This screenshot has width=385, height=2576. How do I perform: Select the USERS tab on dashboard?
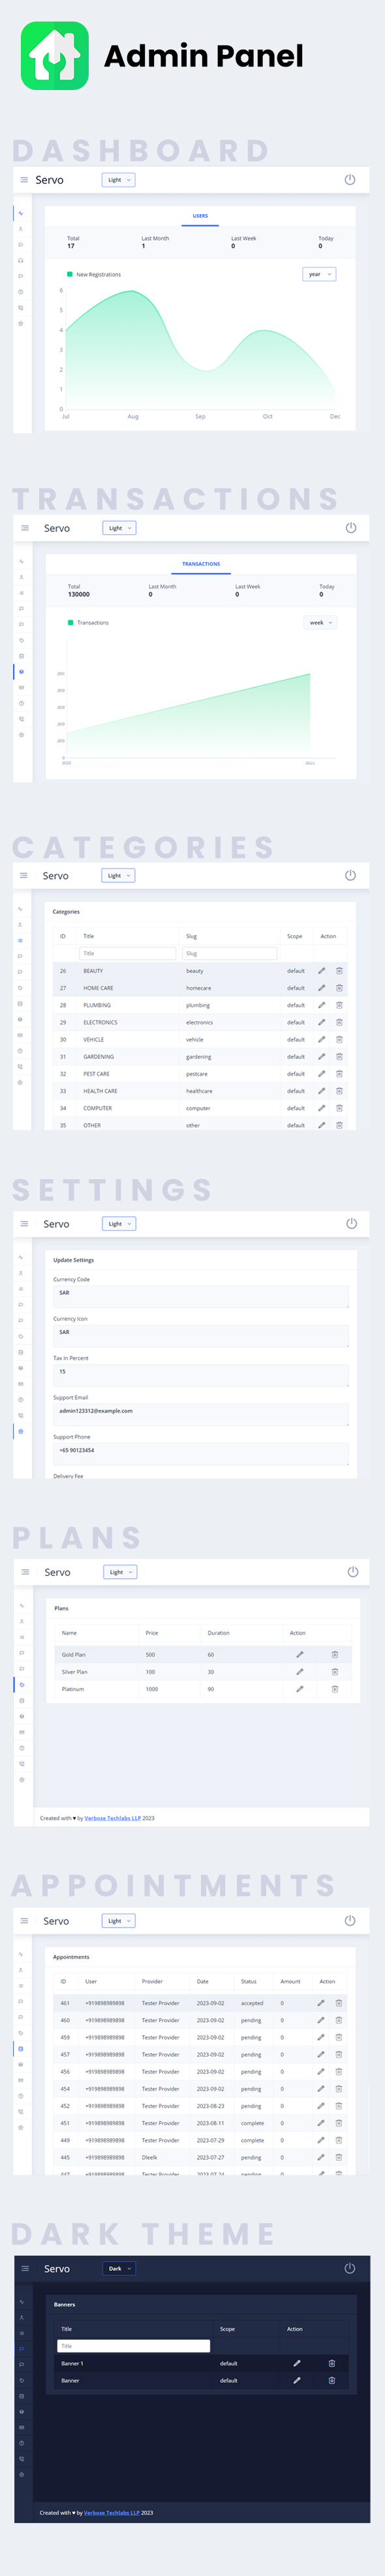[x=200, y=216]
